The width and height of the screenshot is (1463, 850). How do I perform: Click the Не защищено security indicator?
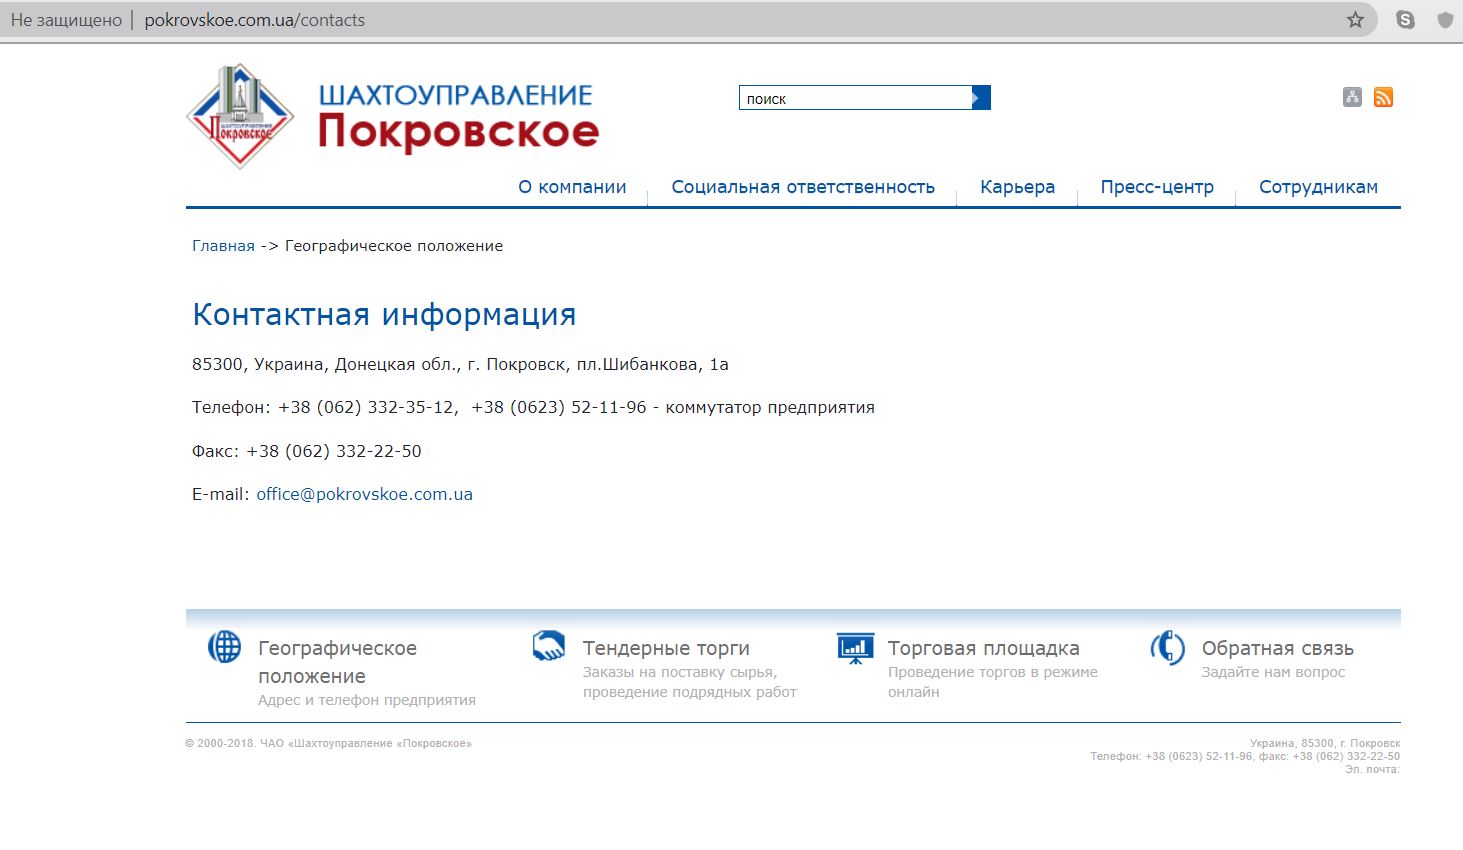(x=66, y=20)
